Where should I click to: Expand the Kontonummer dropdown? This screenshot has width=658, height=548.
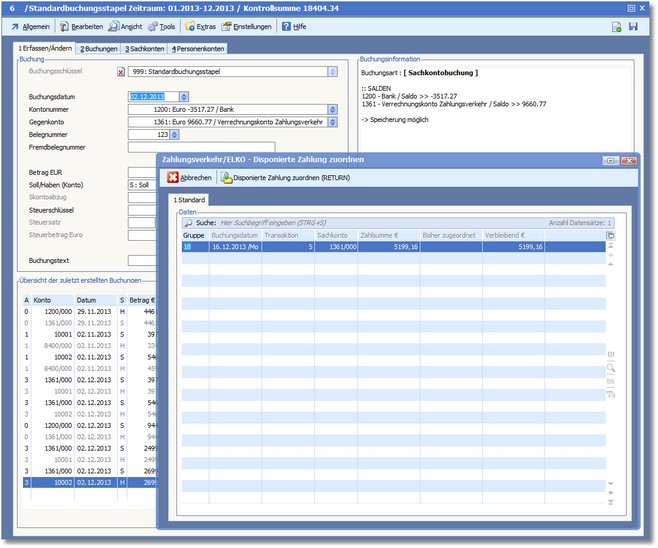coord(331,109)
